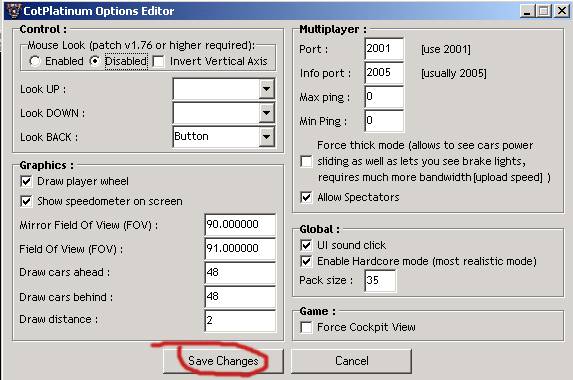Enable Force thick mode checkbox

coord(306,161)
